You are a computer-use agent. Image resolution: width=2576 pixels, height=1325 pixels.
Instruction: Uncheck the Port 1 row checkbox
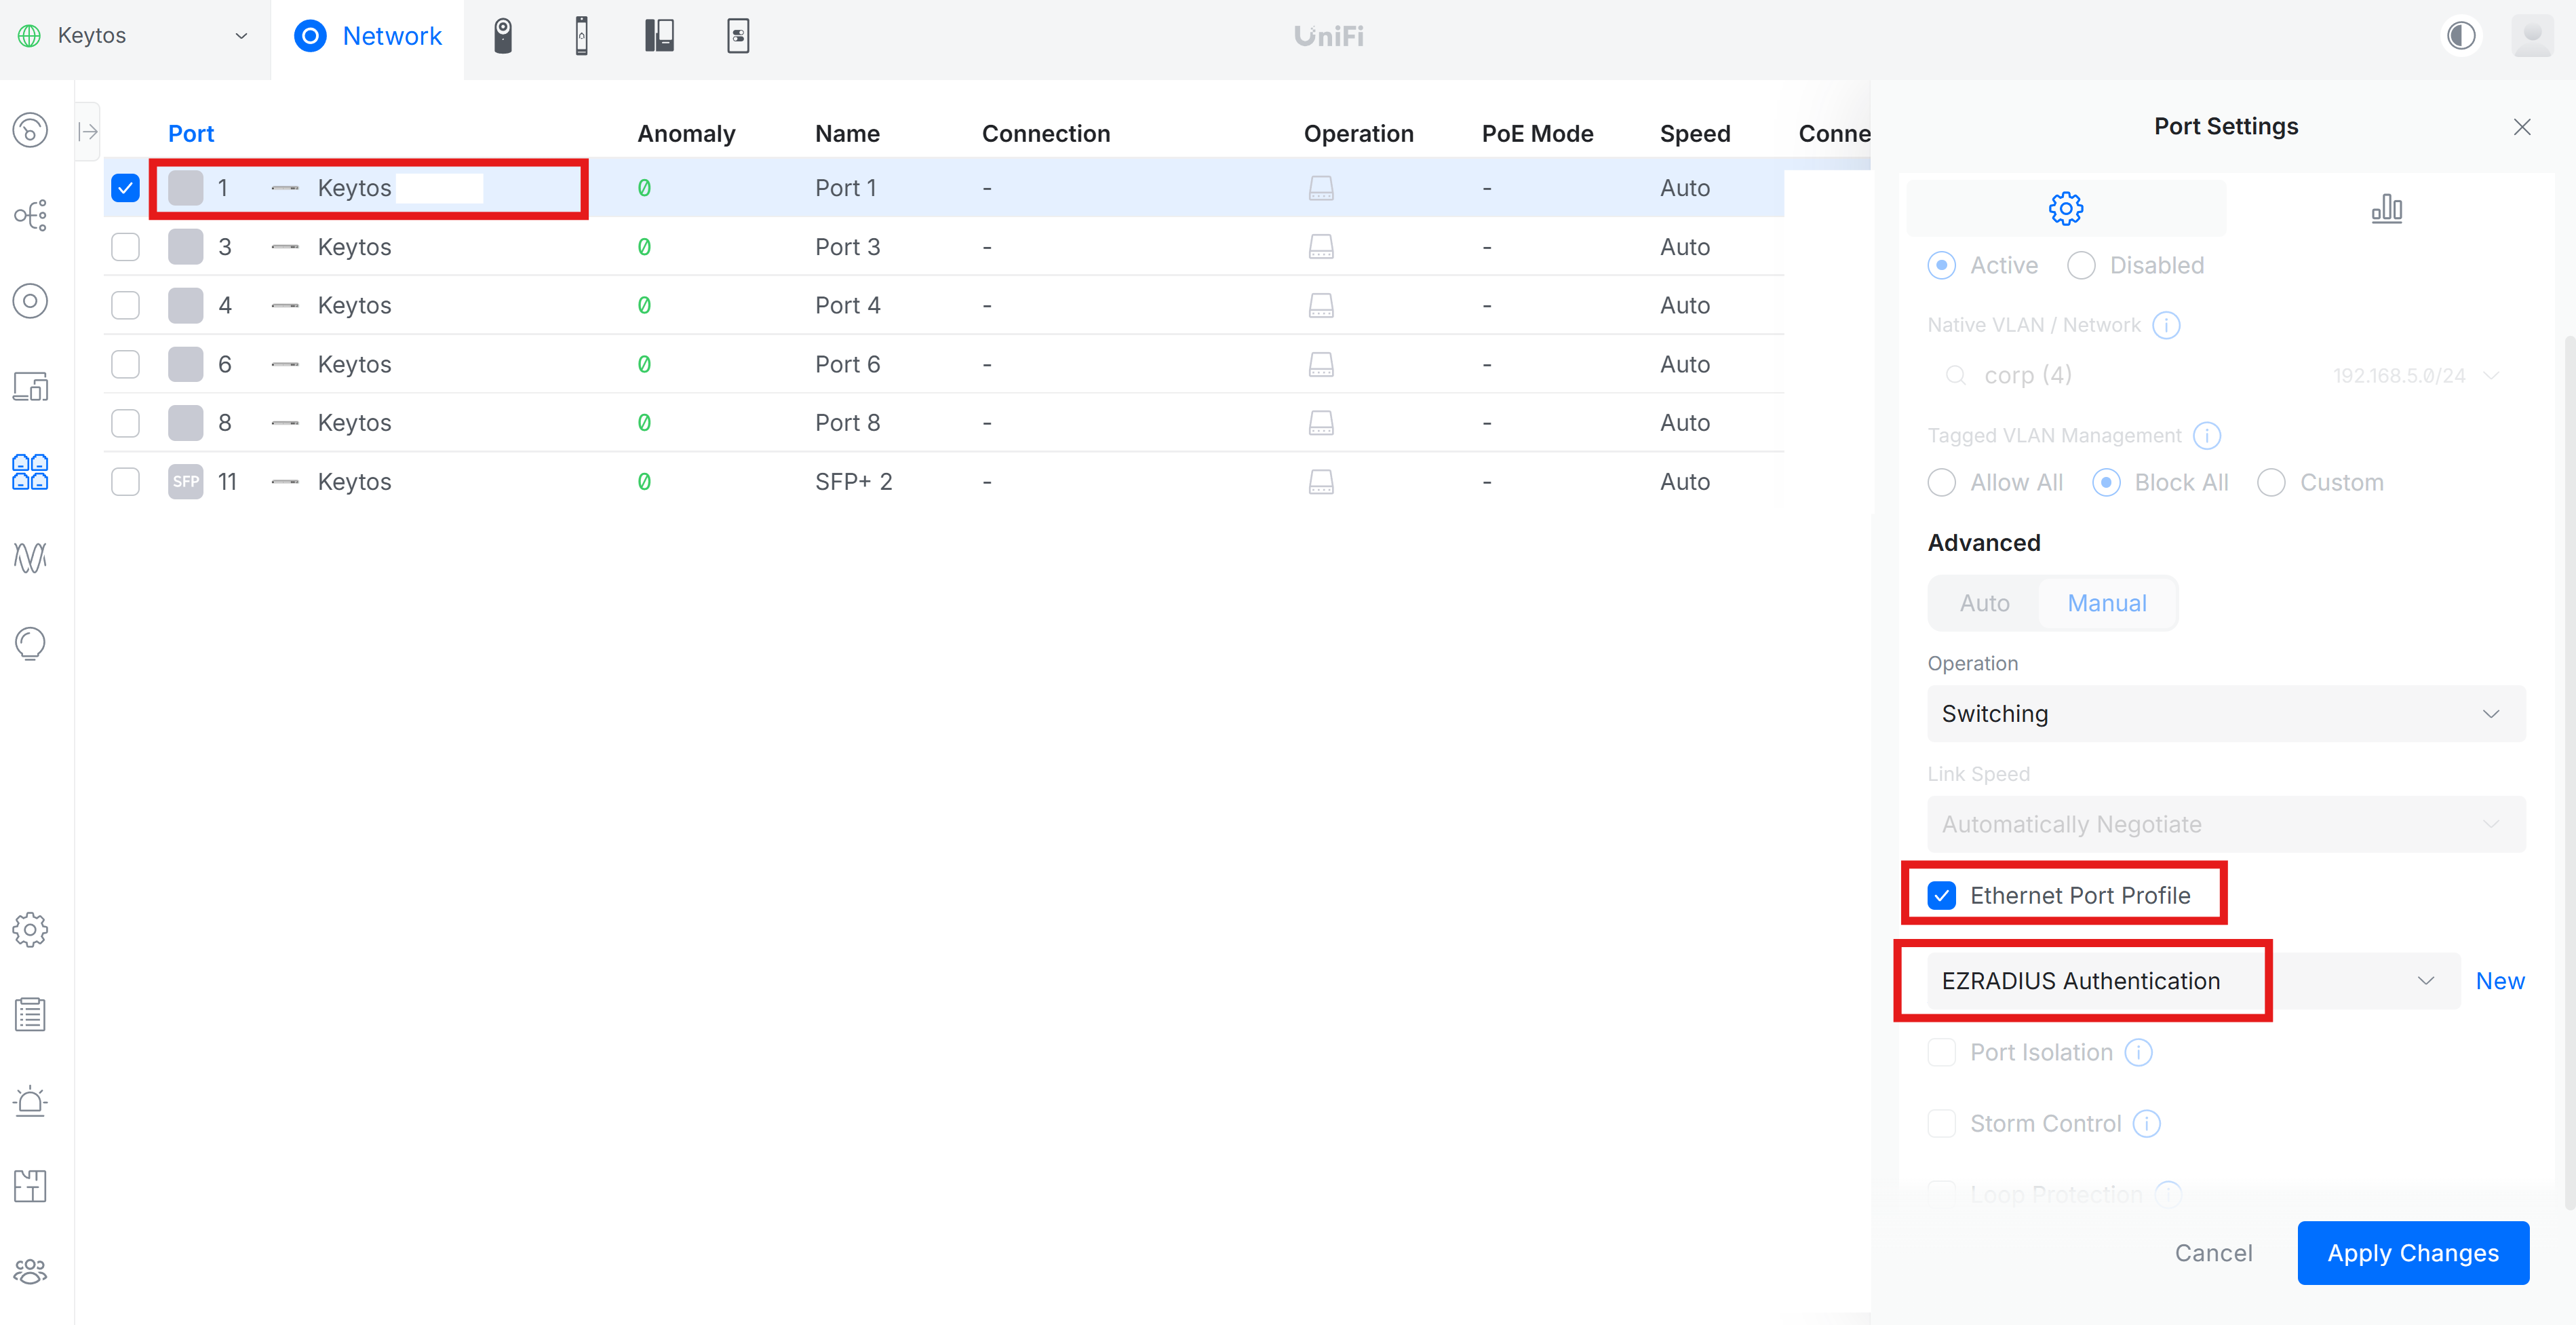click(125, 188)
